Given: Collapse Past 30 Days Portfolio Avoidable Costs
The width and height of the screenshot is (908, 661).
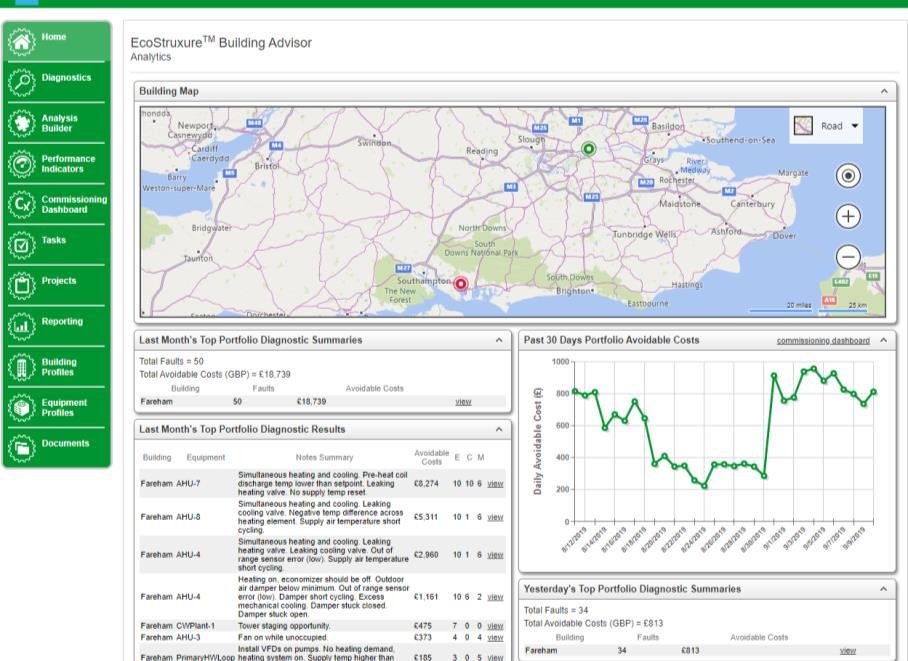Looking at the screenshot, I should pos(884,340).
